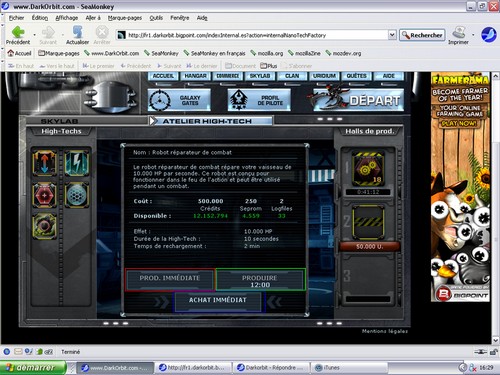Select the energy lightning High-Tech icon
The height and width of the screenshot is (375, 500).
[77, 163]
